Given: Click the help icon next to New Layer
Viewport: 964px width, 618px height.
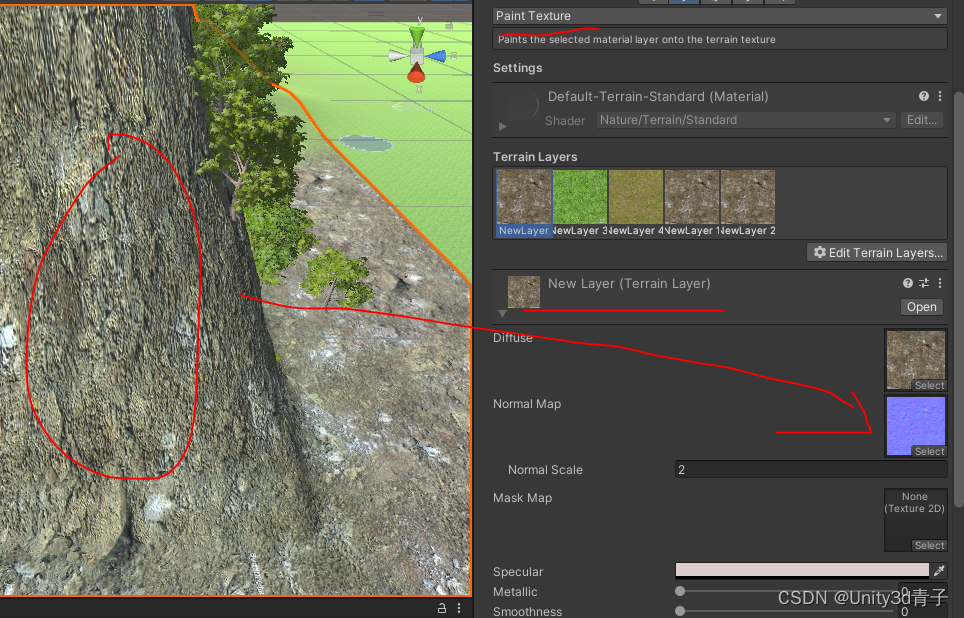Looking at the screenshot, I should [x=906, y=283].
